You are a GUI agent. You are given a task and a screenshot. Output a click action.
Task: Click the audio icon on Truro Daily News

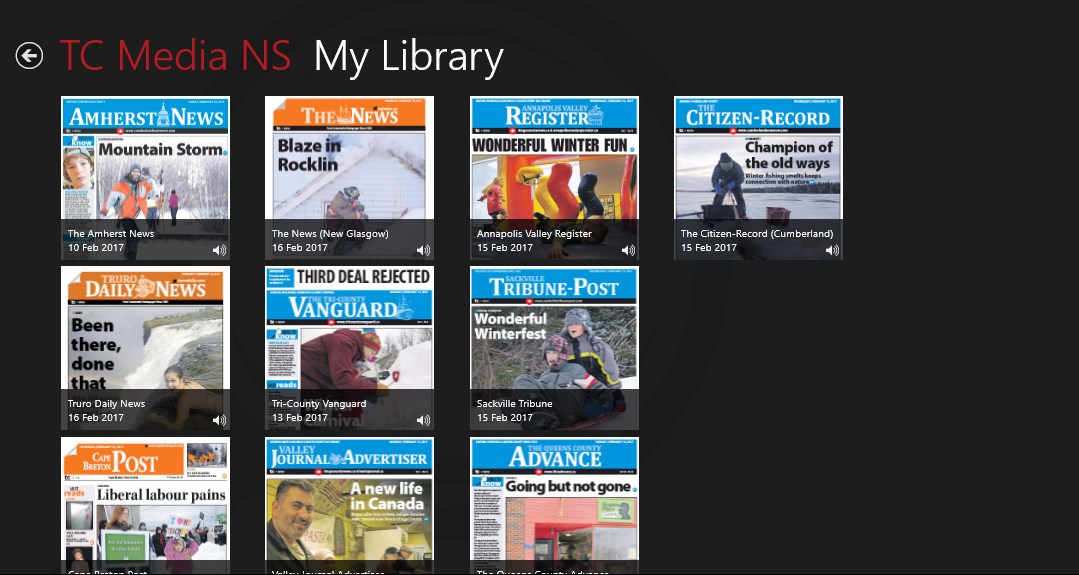tap(219, 420)
